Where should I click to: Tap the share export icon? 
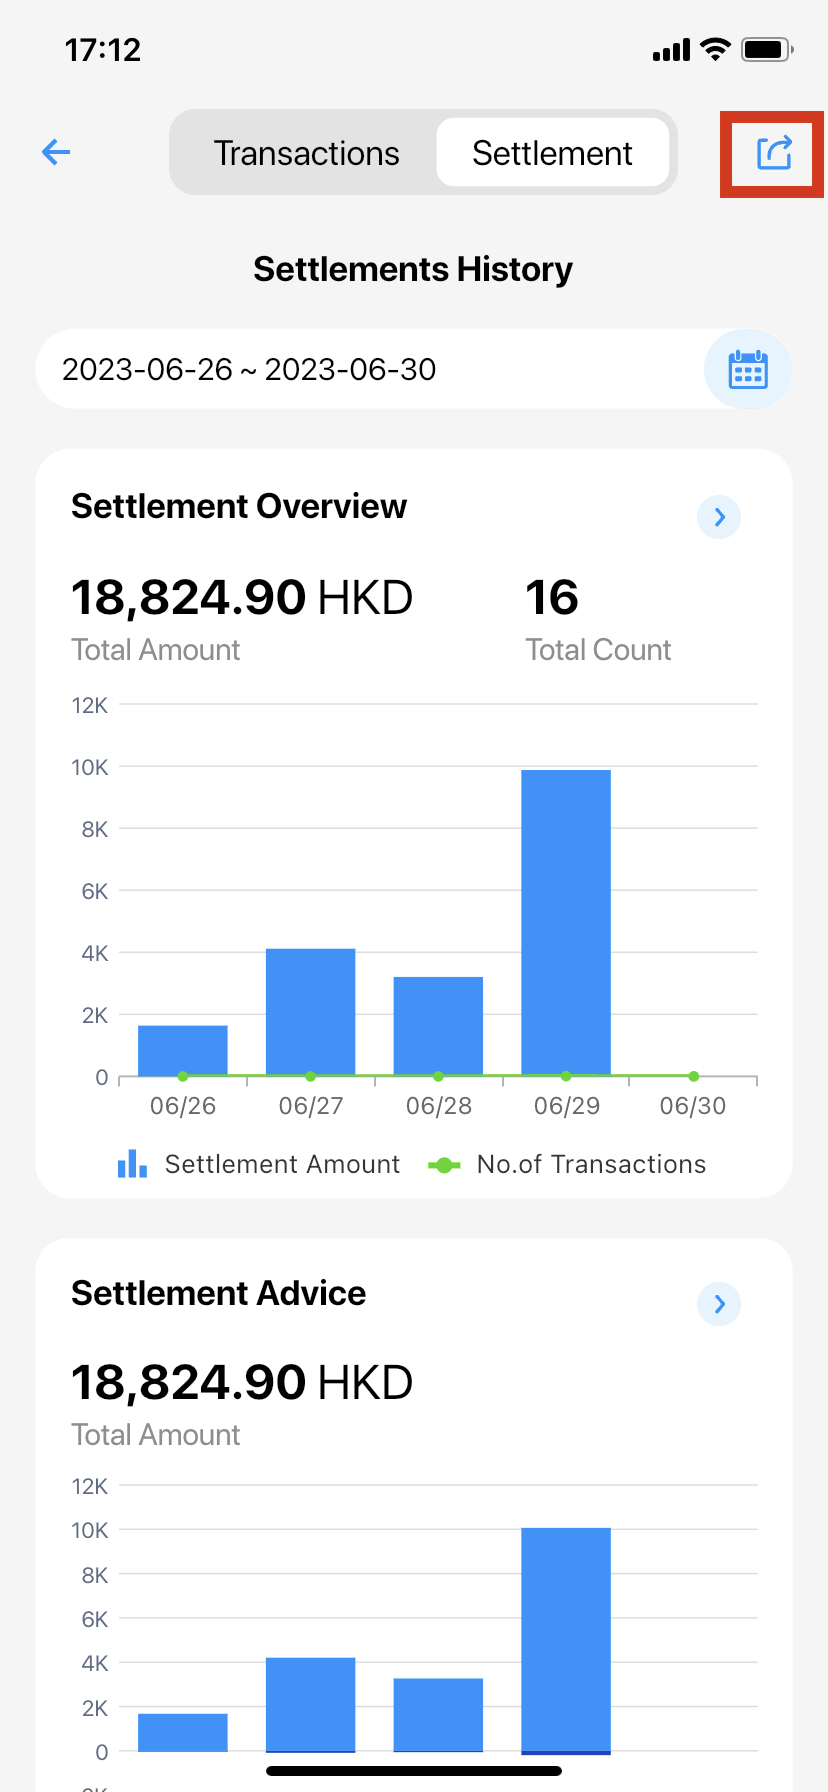click(x=774, y=153)
